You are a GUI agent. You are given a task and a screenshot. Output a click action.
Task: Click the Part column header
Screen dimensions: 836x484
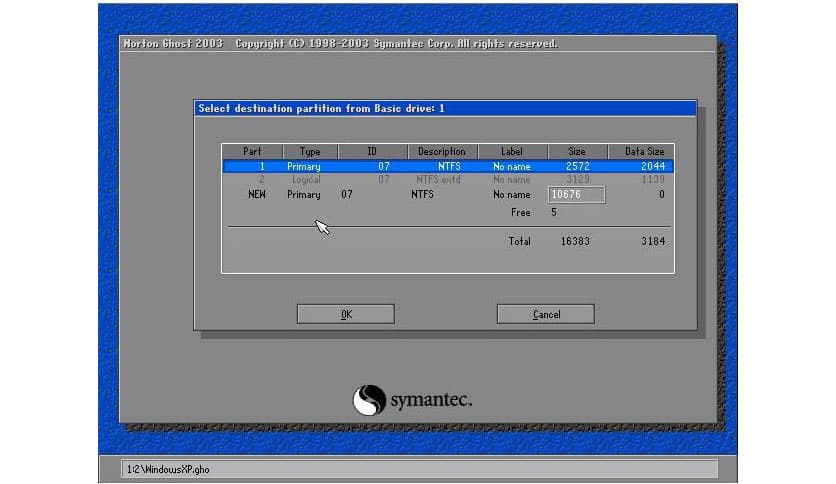tap(252, 151)
